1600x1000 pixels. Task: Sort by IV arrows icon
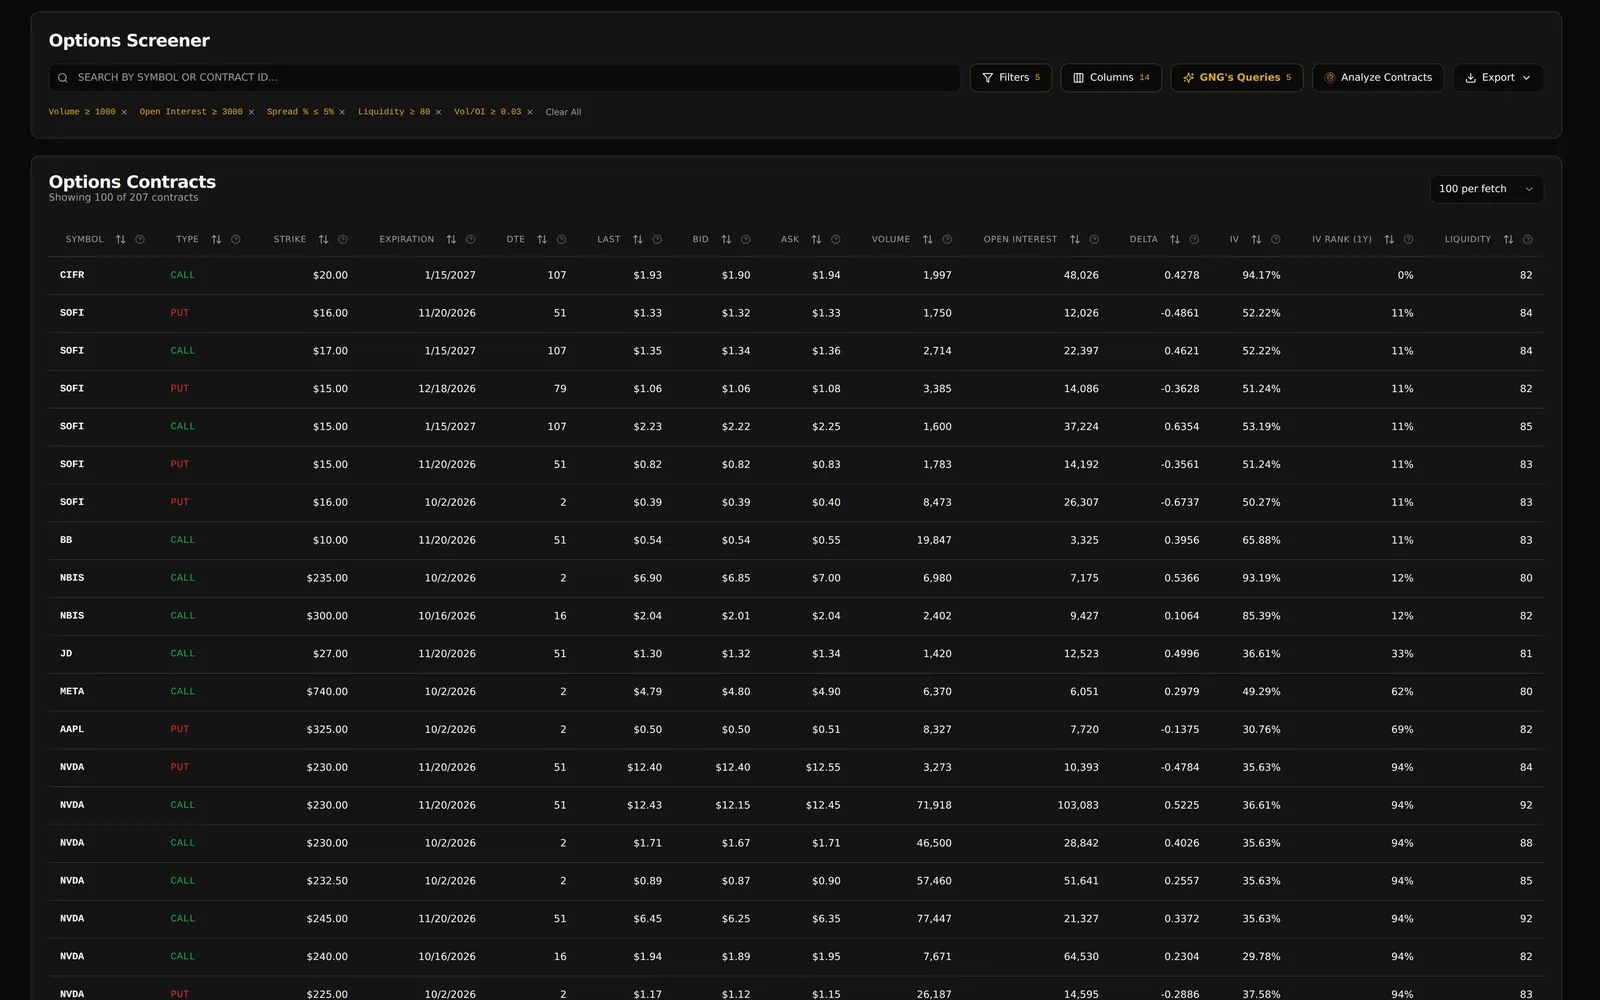(1256, 240)
